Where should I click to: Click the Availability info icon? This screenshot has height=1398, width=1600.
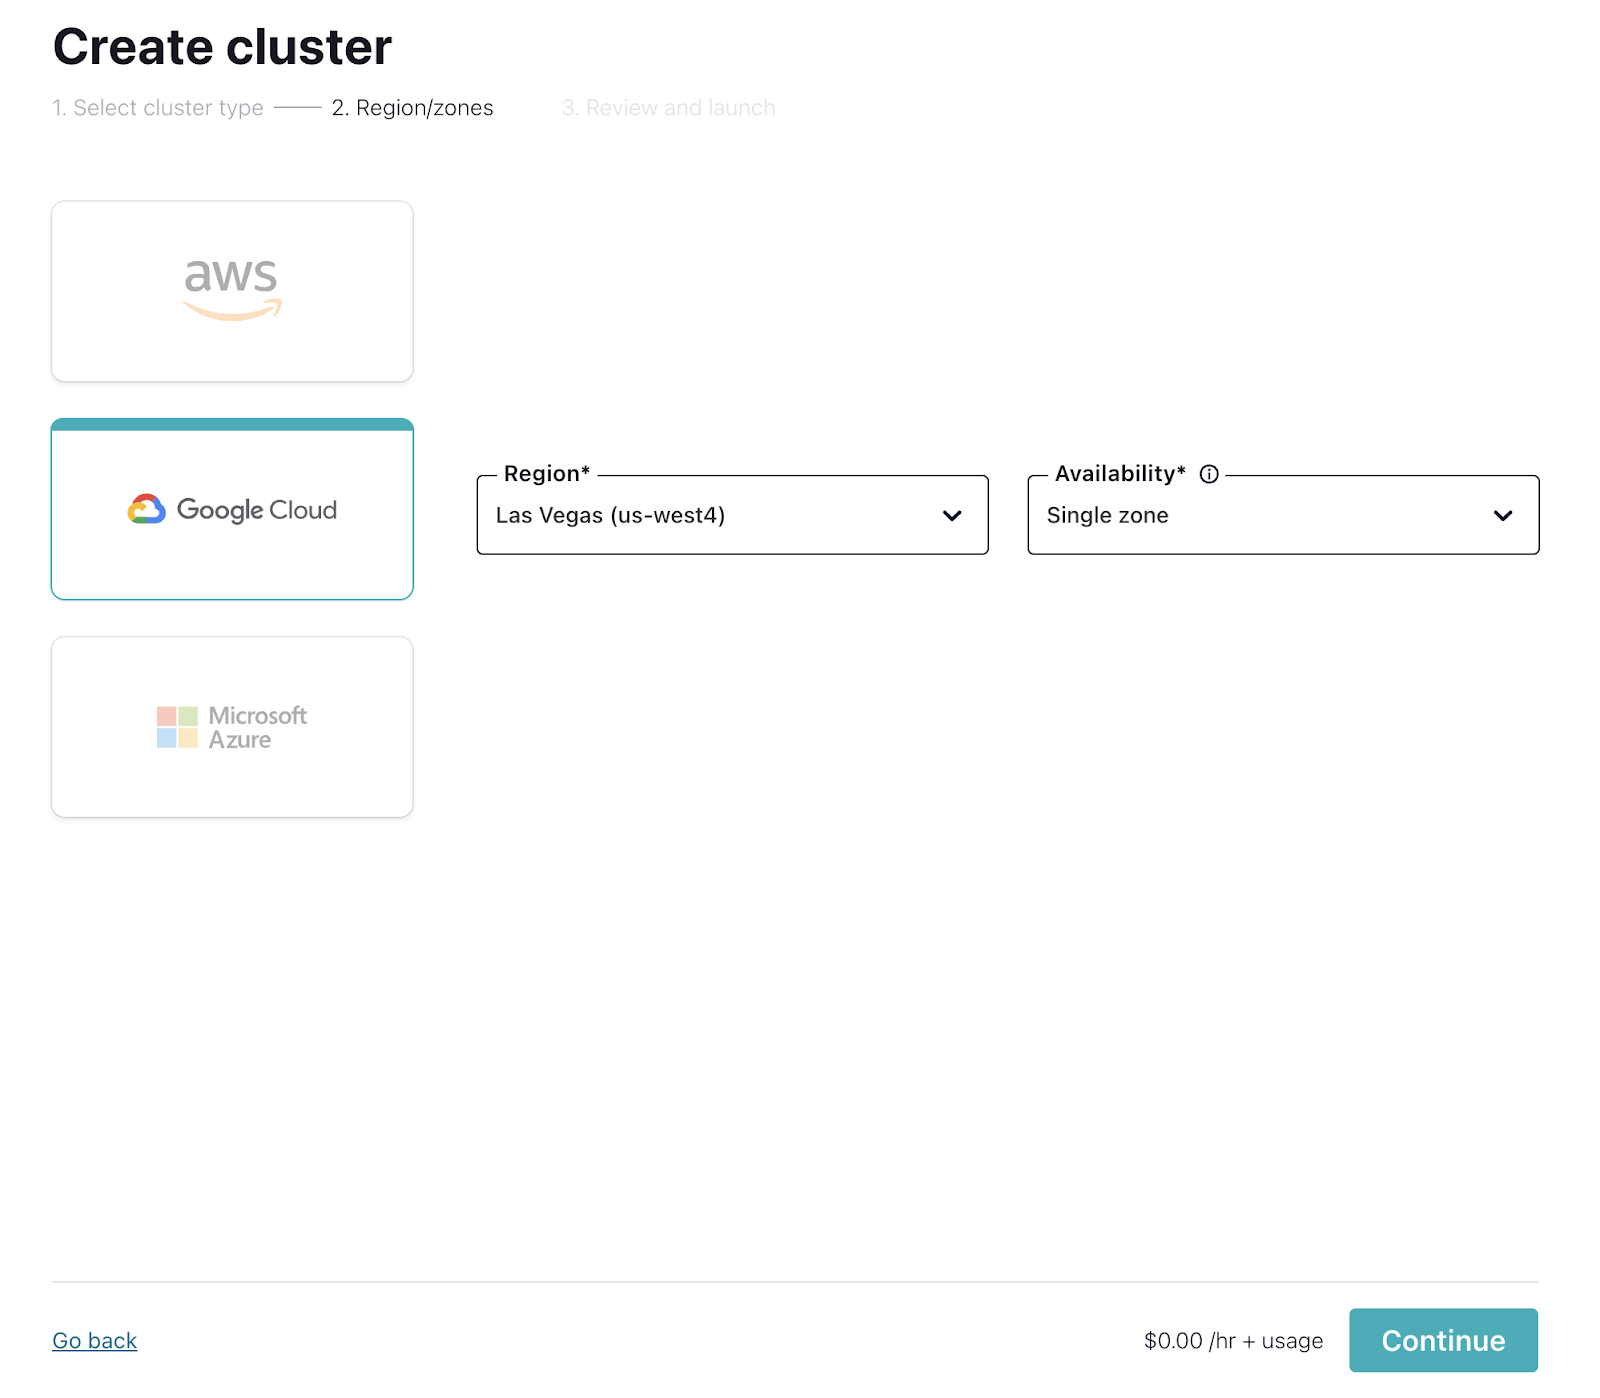(1209, 474)
